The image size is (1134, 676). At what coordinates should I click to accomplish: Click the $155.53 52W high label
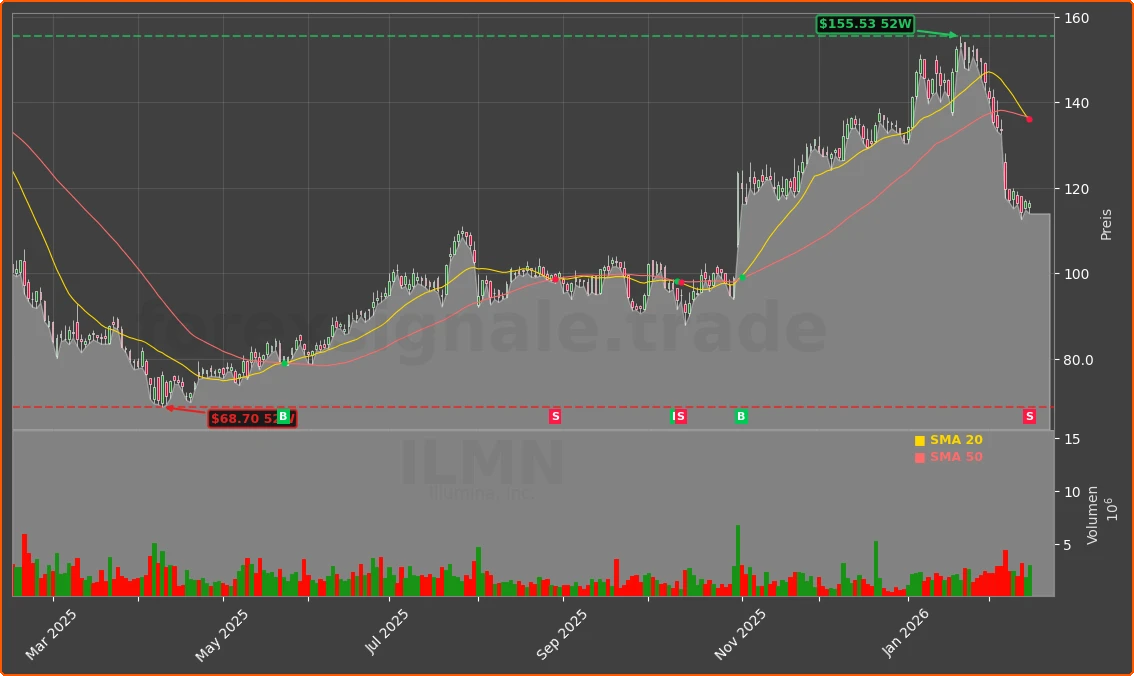point(865,22)
